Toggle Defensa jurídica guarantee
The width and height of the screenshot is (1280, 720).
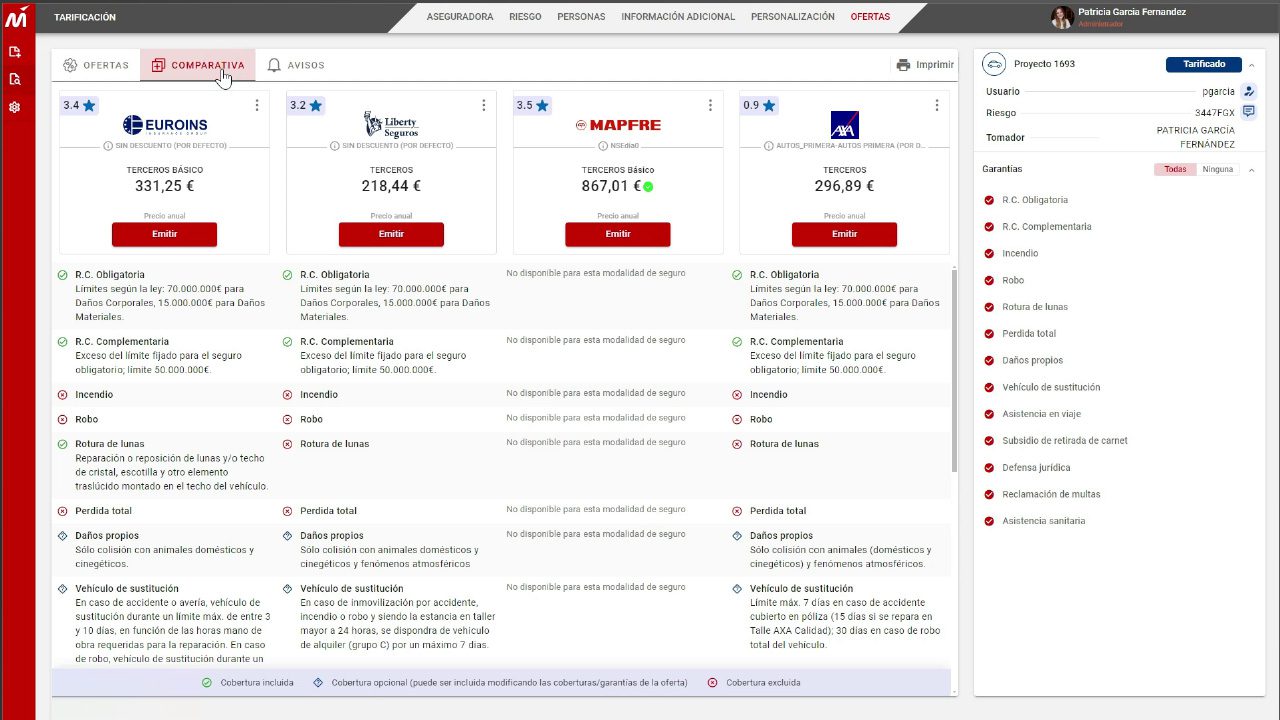click(x=989, y=468)
